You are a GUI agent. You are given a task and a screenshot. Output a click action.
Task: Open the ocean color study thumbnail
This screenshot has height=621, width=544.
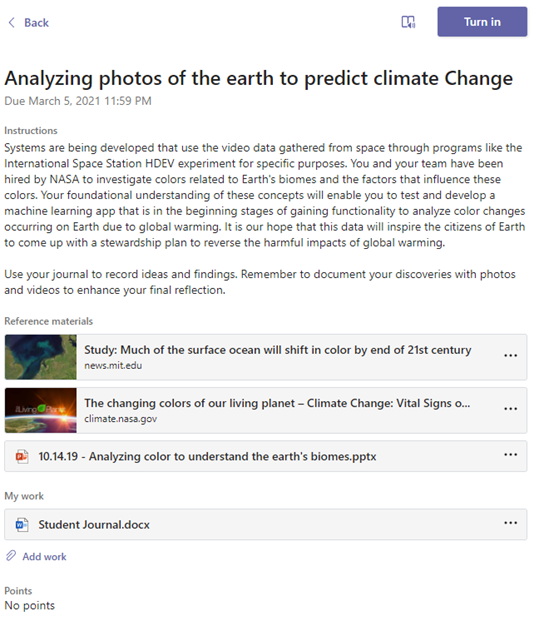[41, 357]
